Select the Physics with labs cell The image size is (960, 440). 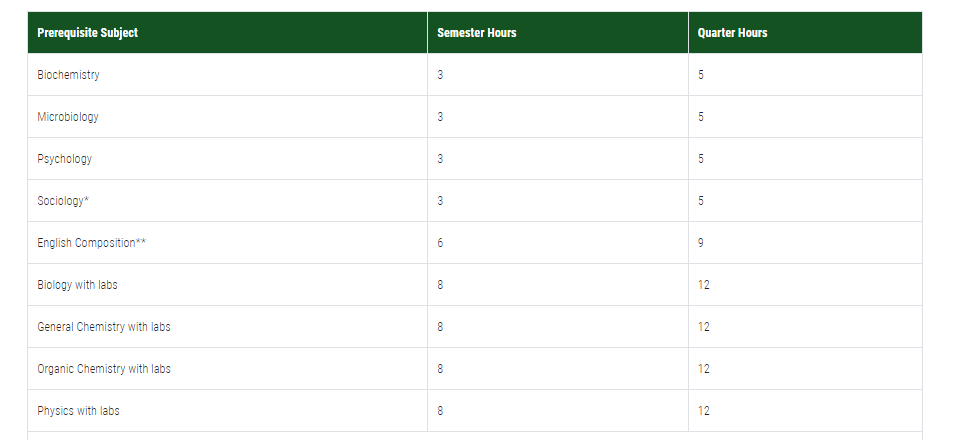(227, 411)
